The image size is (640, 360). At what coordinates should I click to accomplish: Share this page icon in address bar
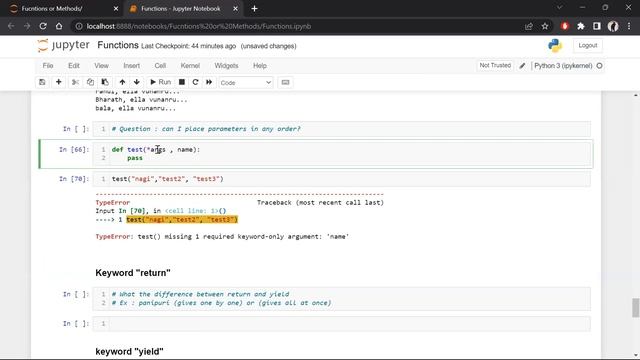[x=529, y=26]
